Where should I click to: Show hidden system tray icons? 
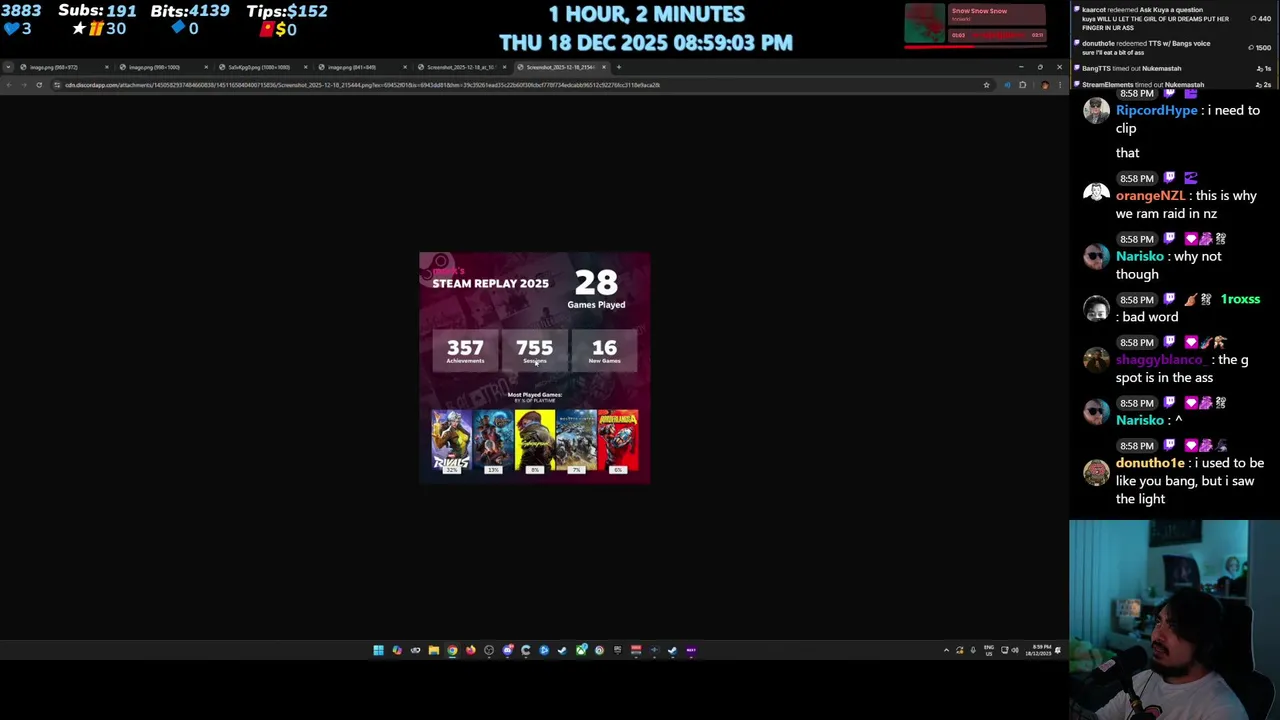946,650
